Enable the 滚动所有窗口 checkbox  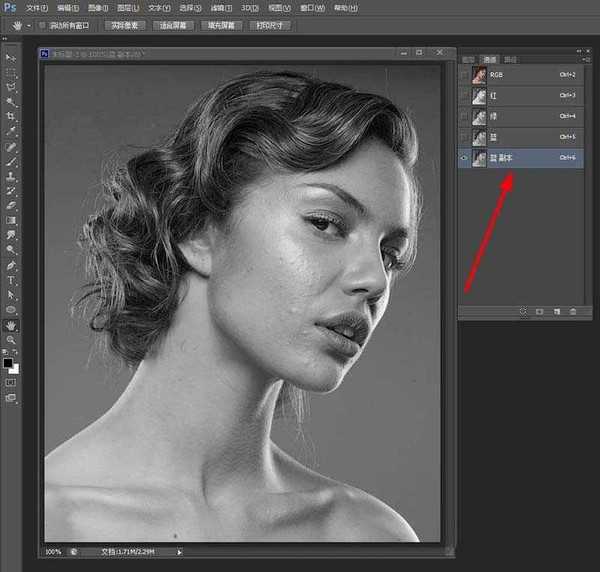point(42,25)
